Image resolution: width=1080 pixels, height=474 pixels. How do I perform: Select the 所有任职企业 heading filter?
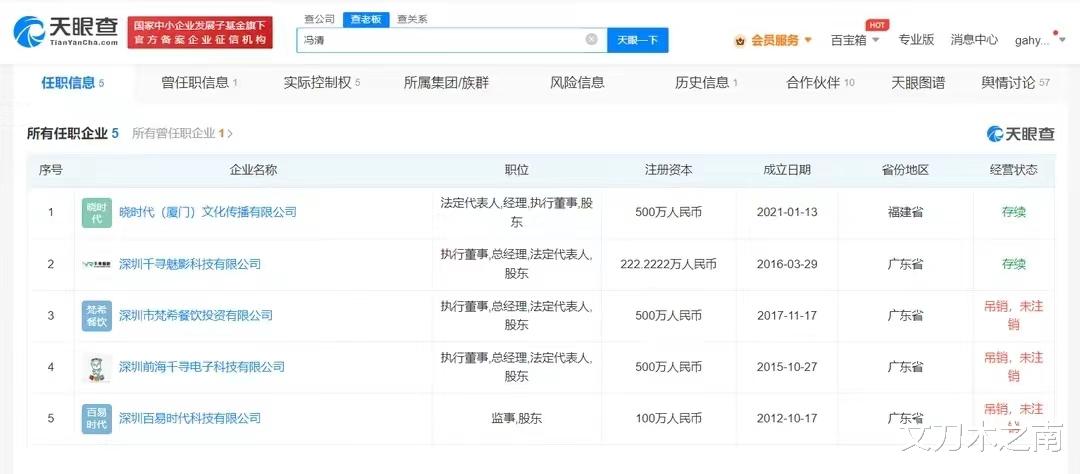[x=72, y=134]
